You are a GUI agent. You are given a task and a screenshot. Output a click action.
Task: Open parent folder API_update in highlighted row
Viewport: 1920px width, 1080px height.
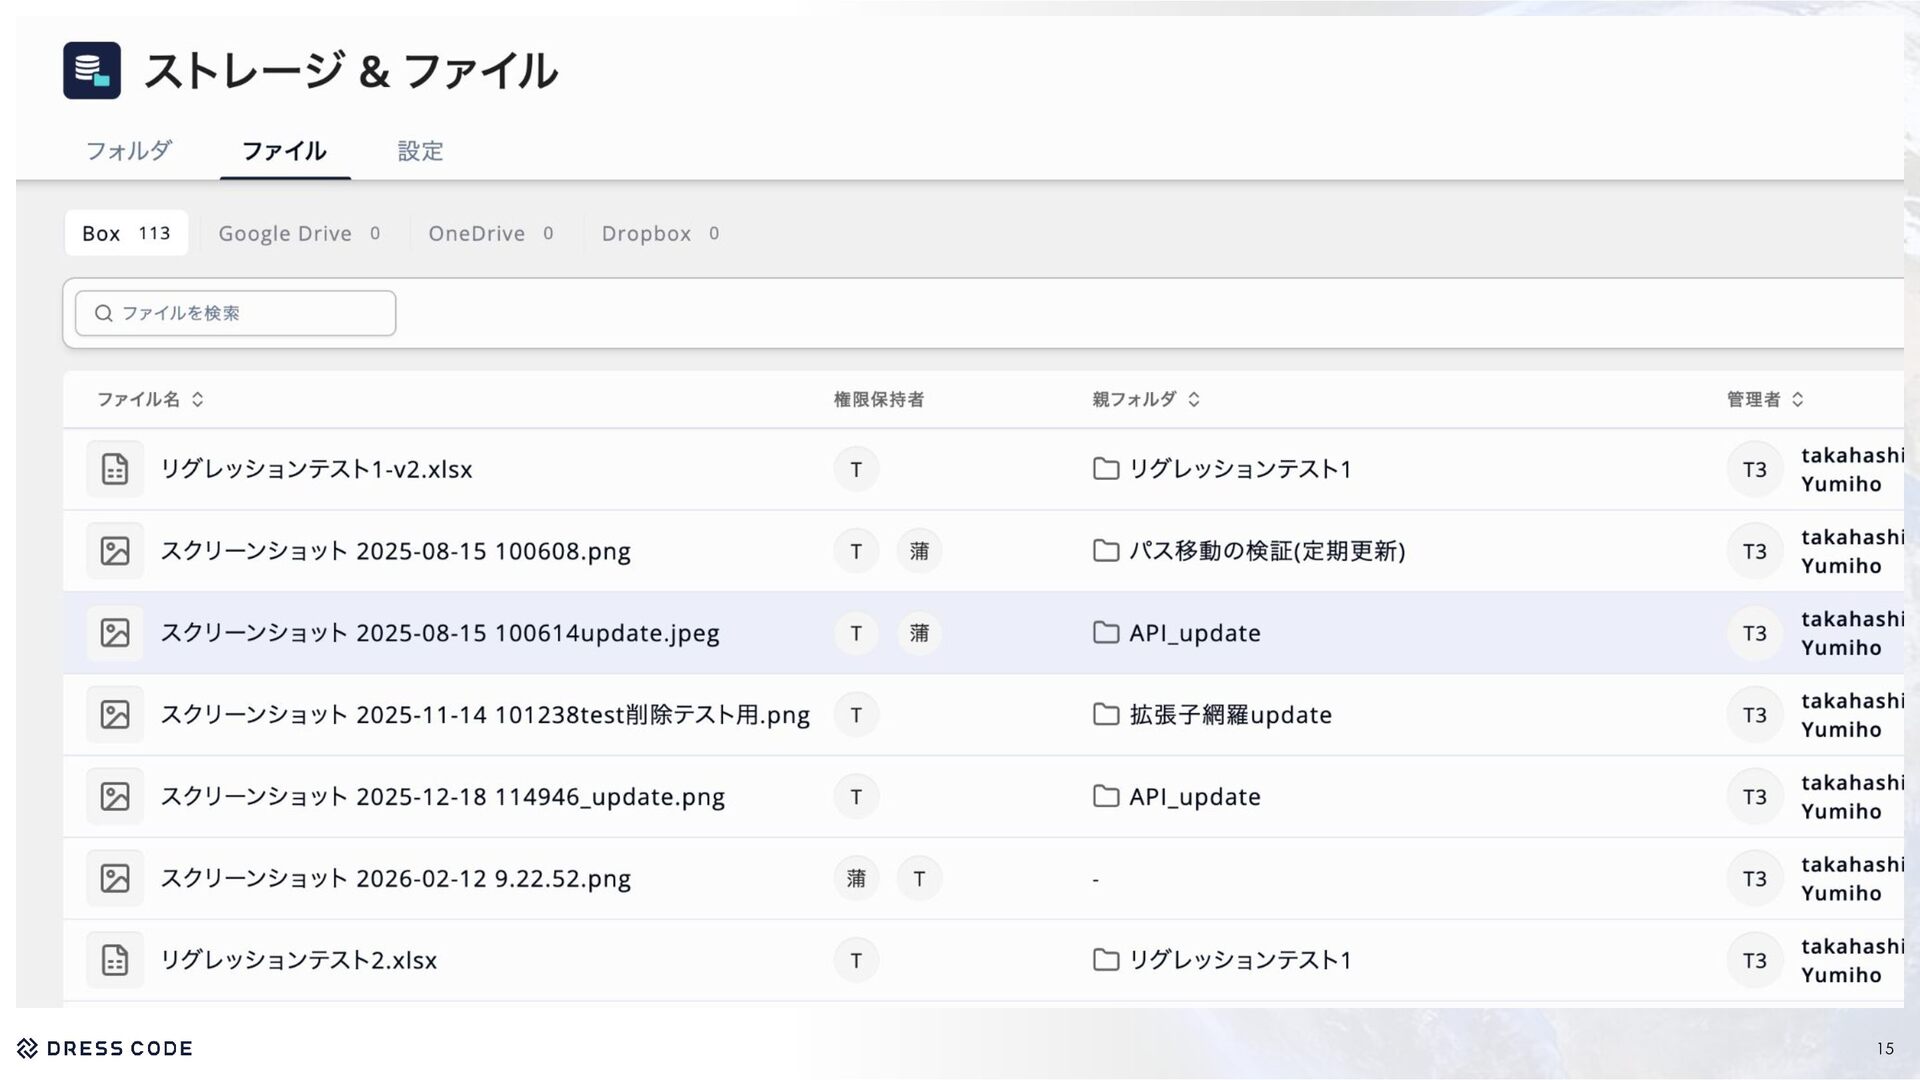1194,633
